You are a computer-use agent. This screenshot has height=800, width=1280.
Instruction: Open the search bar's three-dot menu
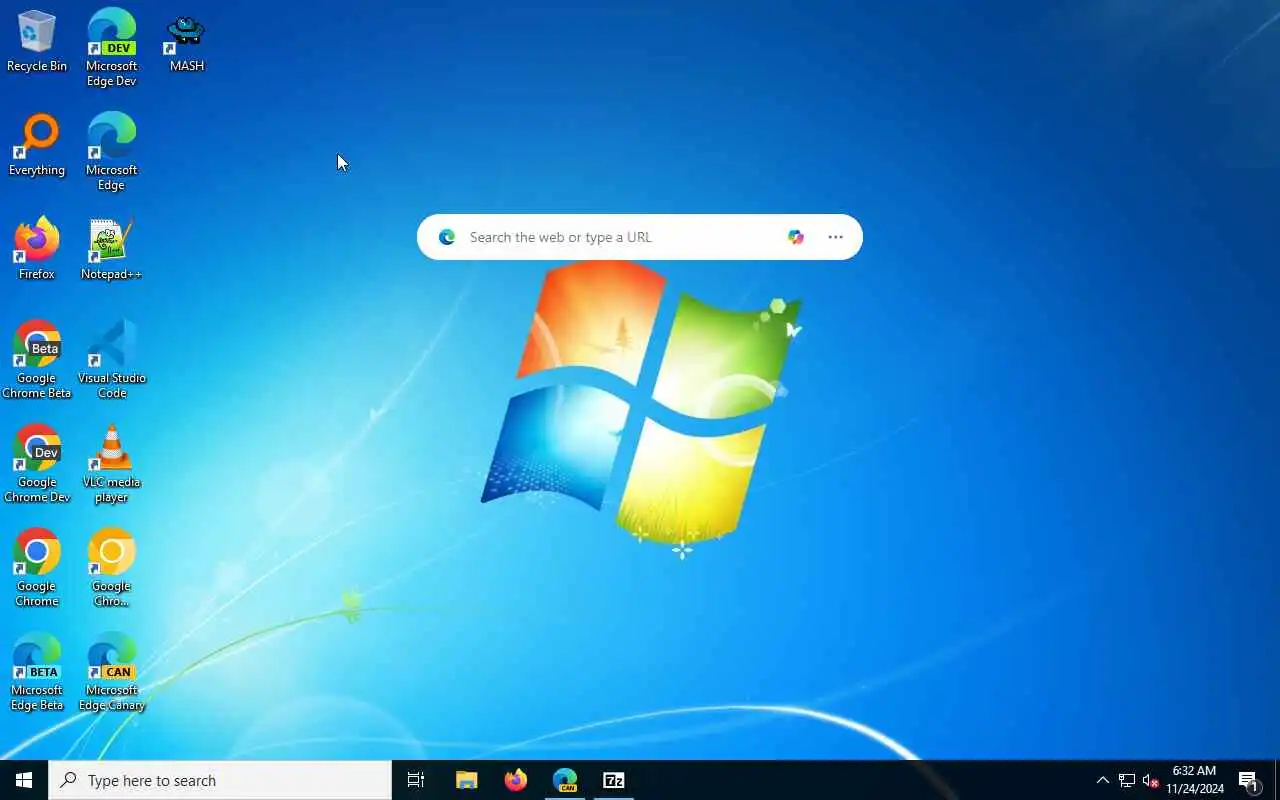(835, 237)
